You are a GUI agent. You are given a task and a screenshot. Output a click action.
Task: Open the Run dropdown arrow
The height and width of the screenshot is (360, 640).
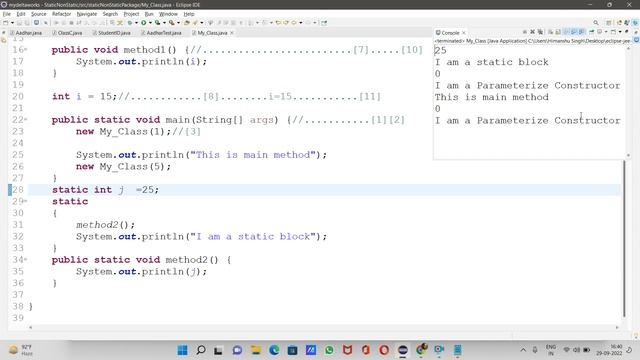(x=150, y=23)
